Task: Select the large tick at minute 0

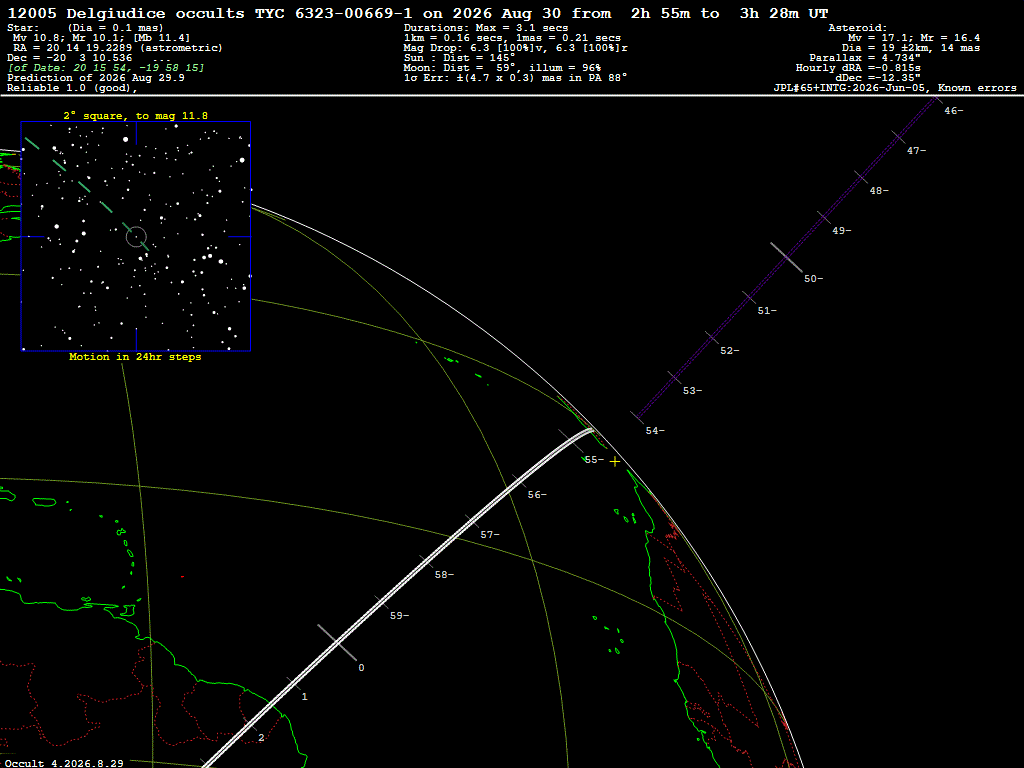Action: tap(337, 642)
